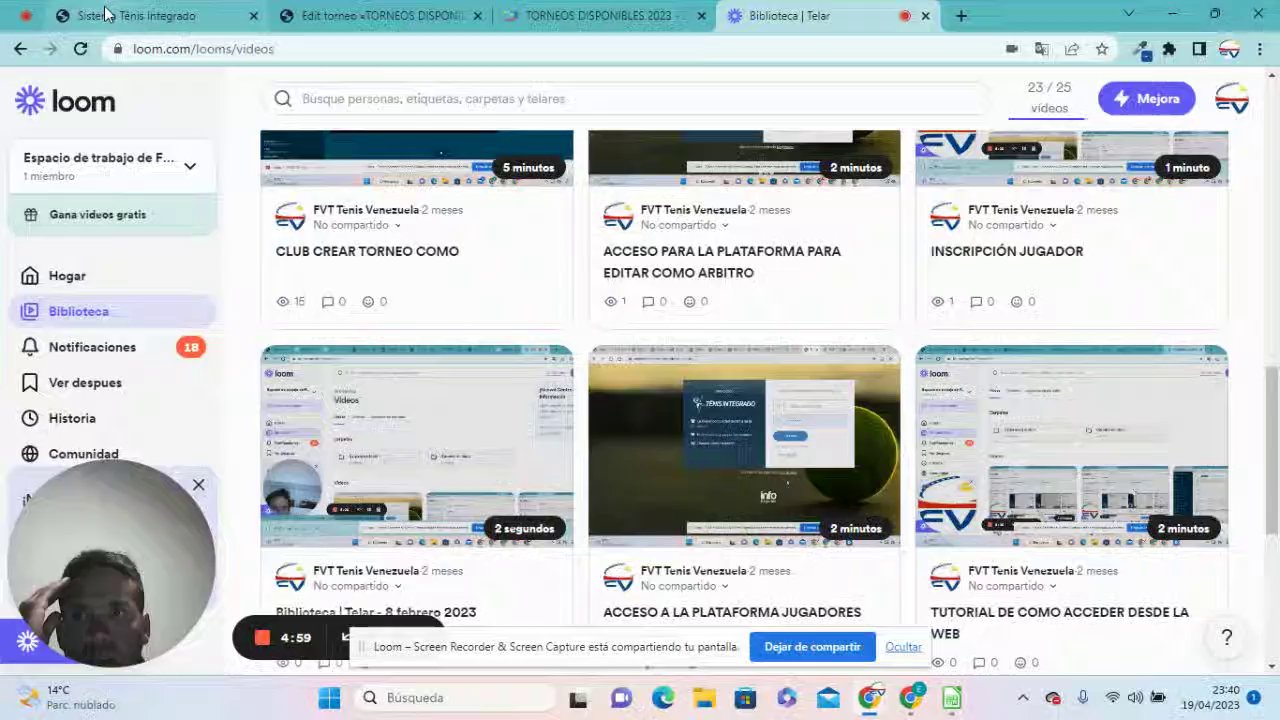Reload the page in browser
This screenshot has height=720, width=1280.
click(x=80, y=49)
